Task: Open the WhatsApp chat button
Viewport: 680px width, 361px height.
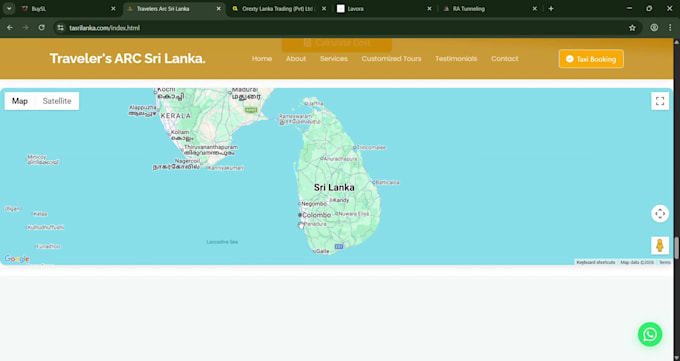Action: coord(650,334)
